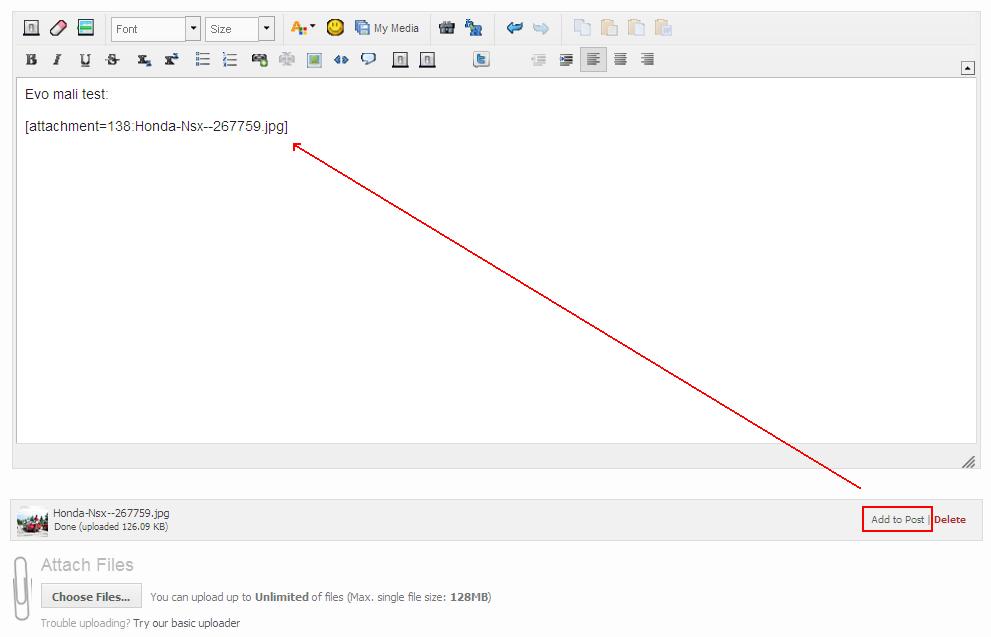Insert a quote using speech bubble icon
This screenshot has width=991, height=637.
pyautogui.click(x=369, y=60)
